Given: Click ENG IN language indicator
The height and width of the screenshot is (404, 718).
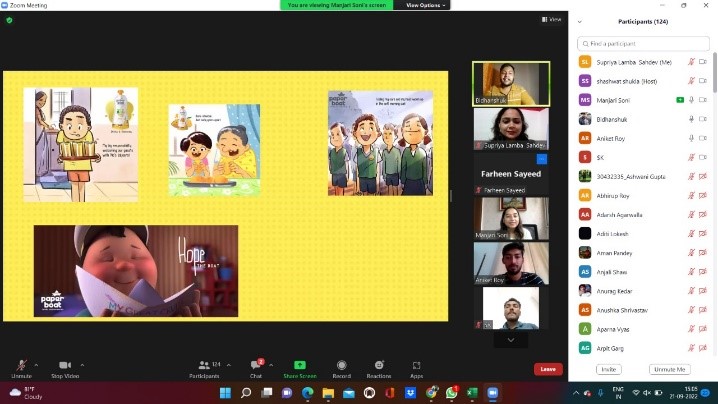Looking at the screenshot, I should (x=618, y=393).
